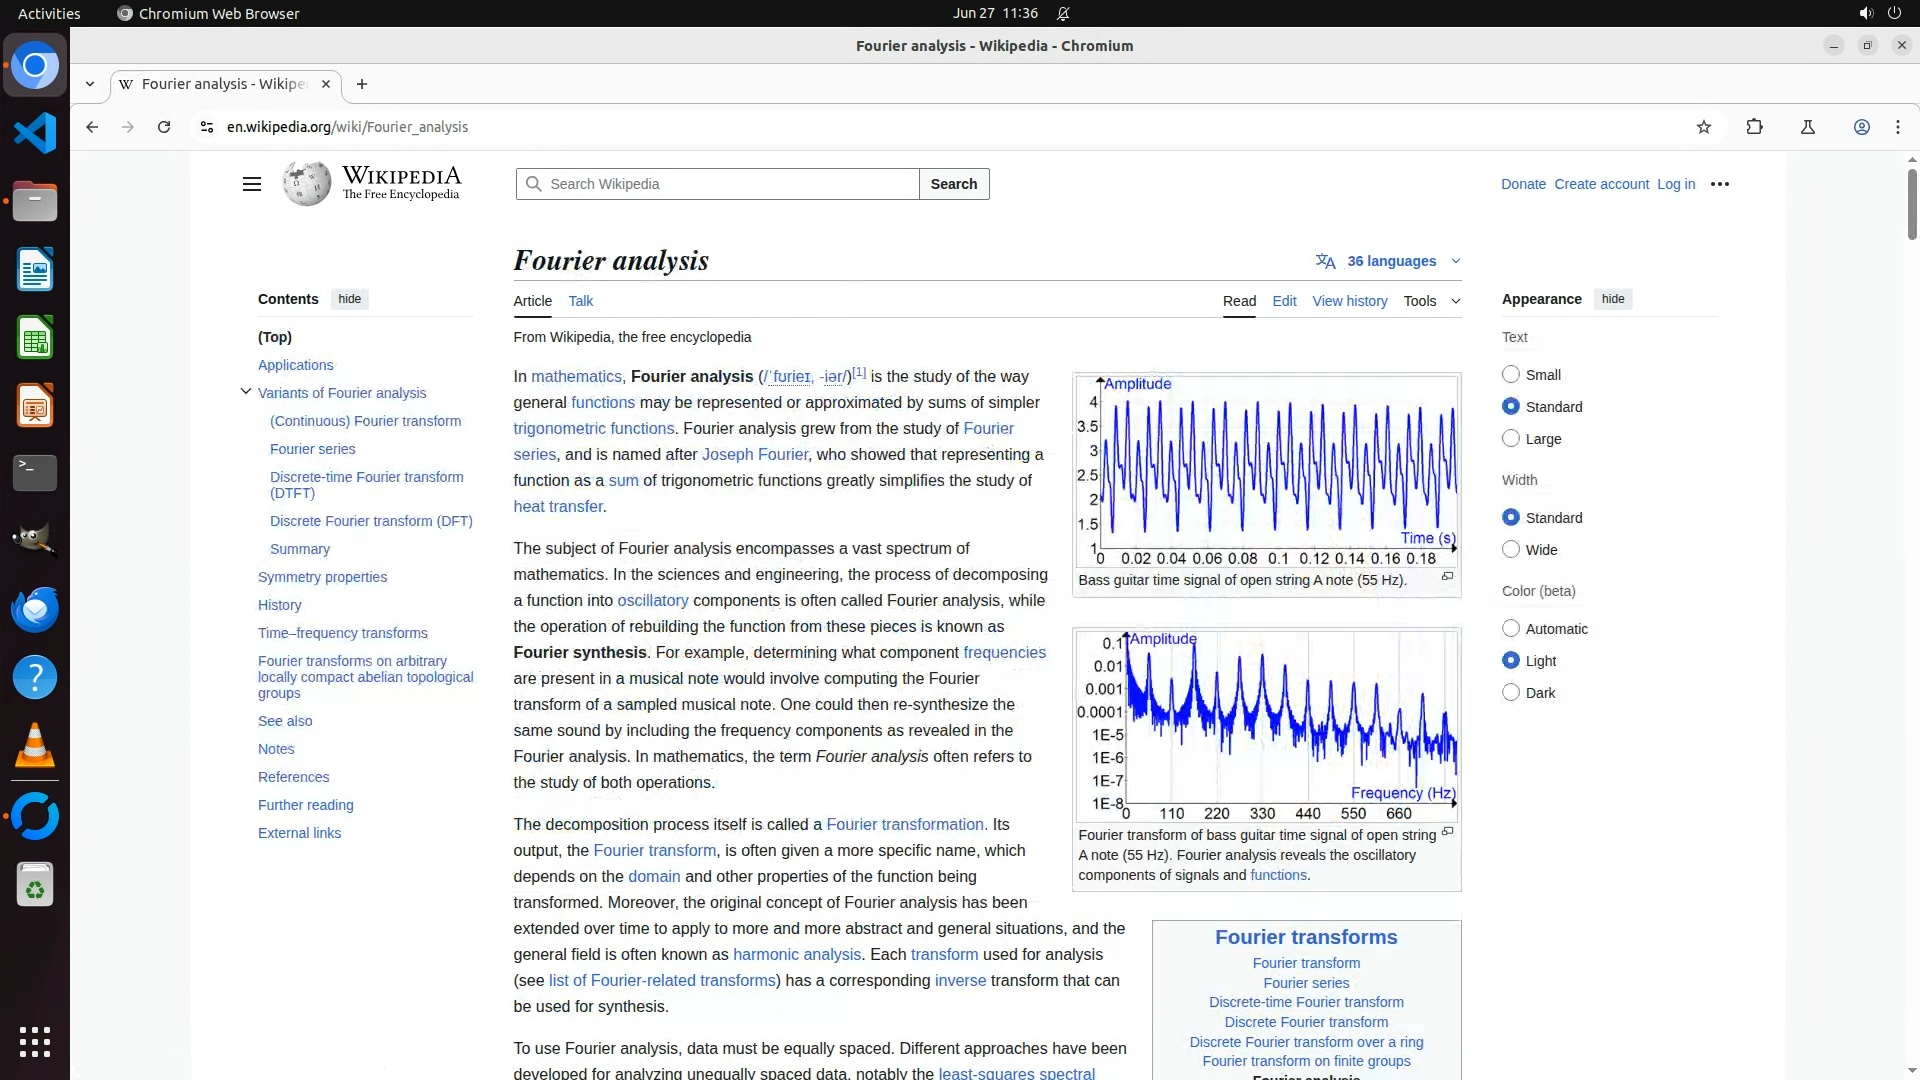Click the Joseph Fourier link
The height and width of the screenshot is (1080, 1920).
754,454
